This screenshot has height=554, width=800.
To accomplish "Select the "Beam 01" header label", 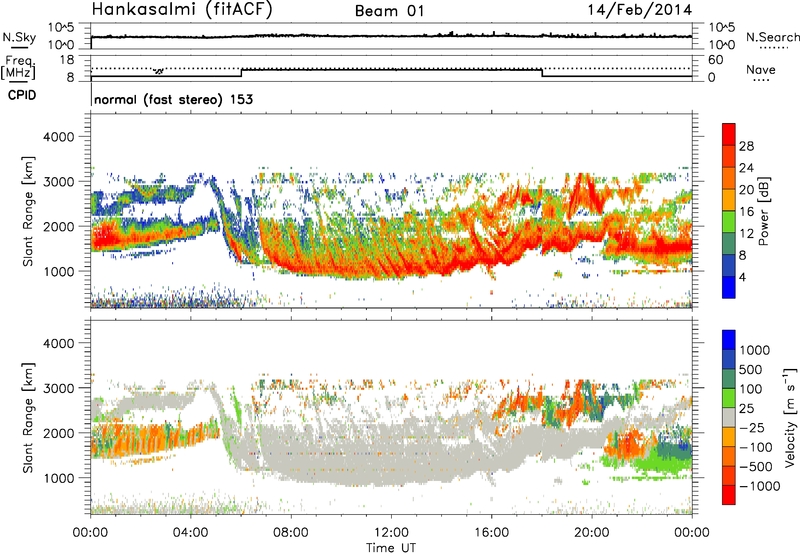I will tap(390, 11).
